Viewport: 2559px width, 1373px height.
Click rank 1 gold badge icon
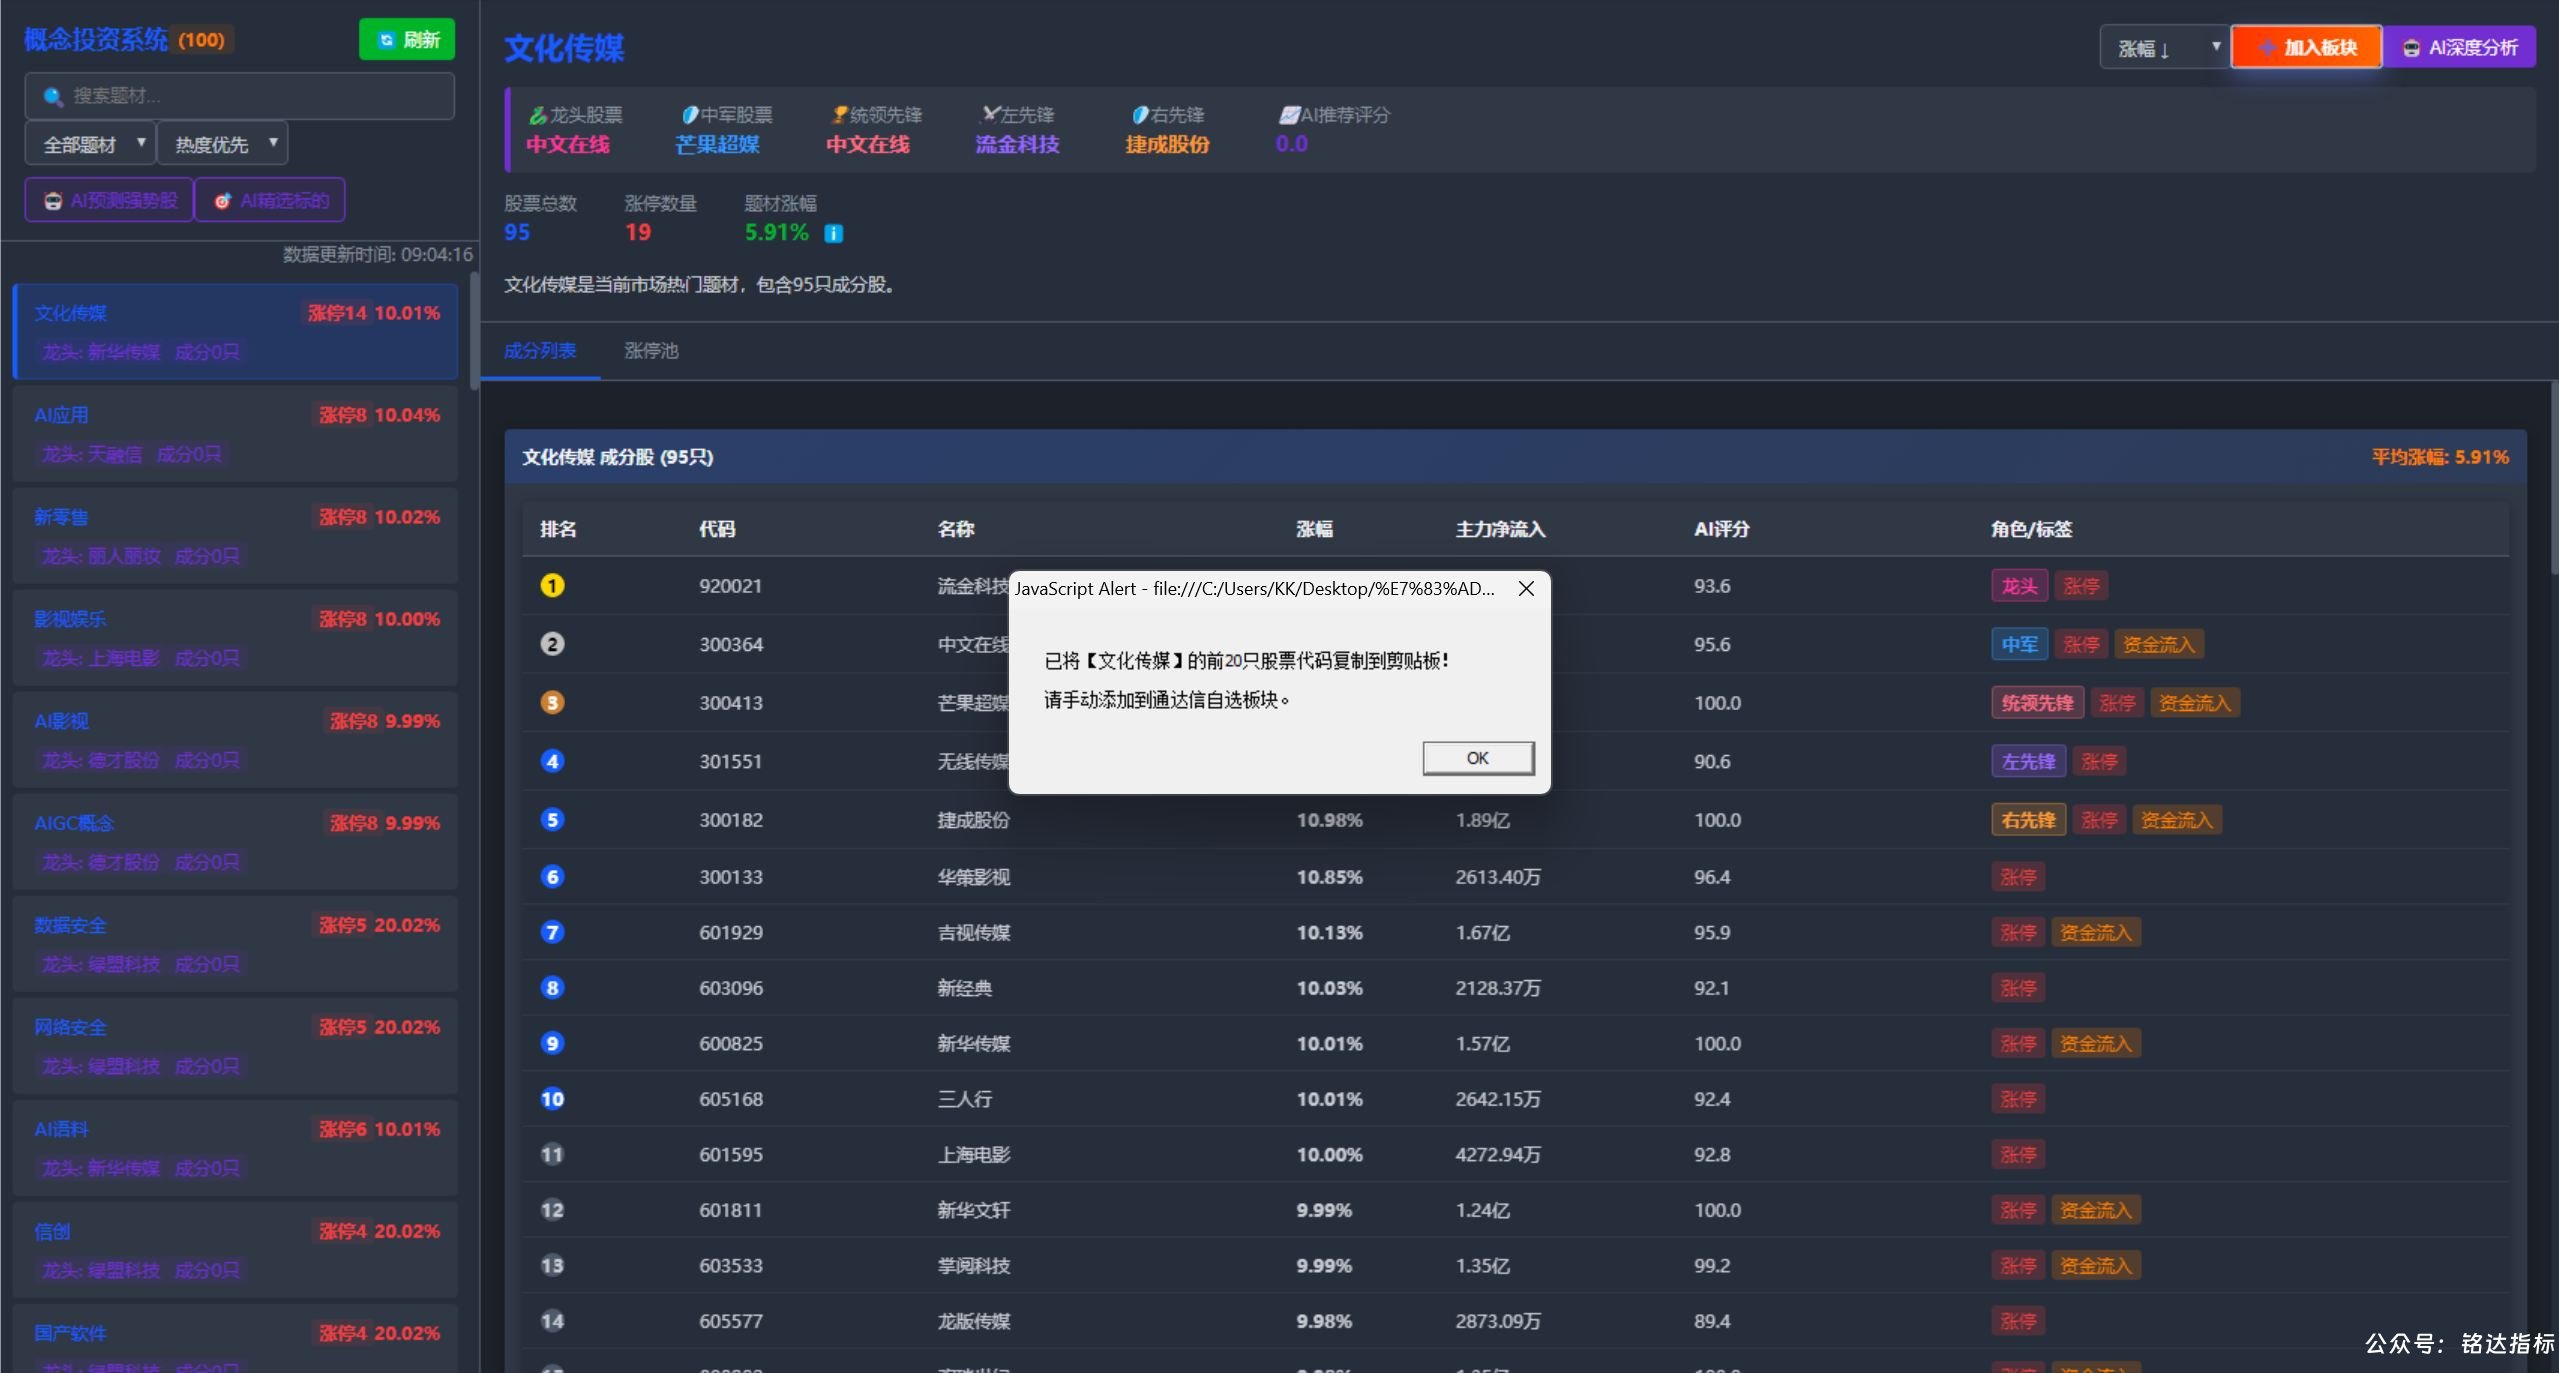click(x=552, y=586)
